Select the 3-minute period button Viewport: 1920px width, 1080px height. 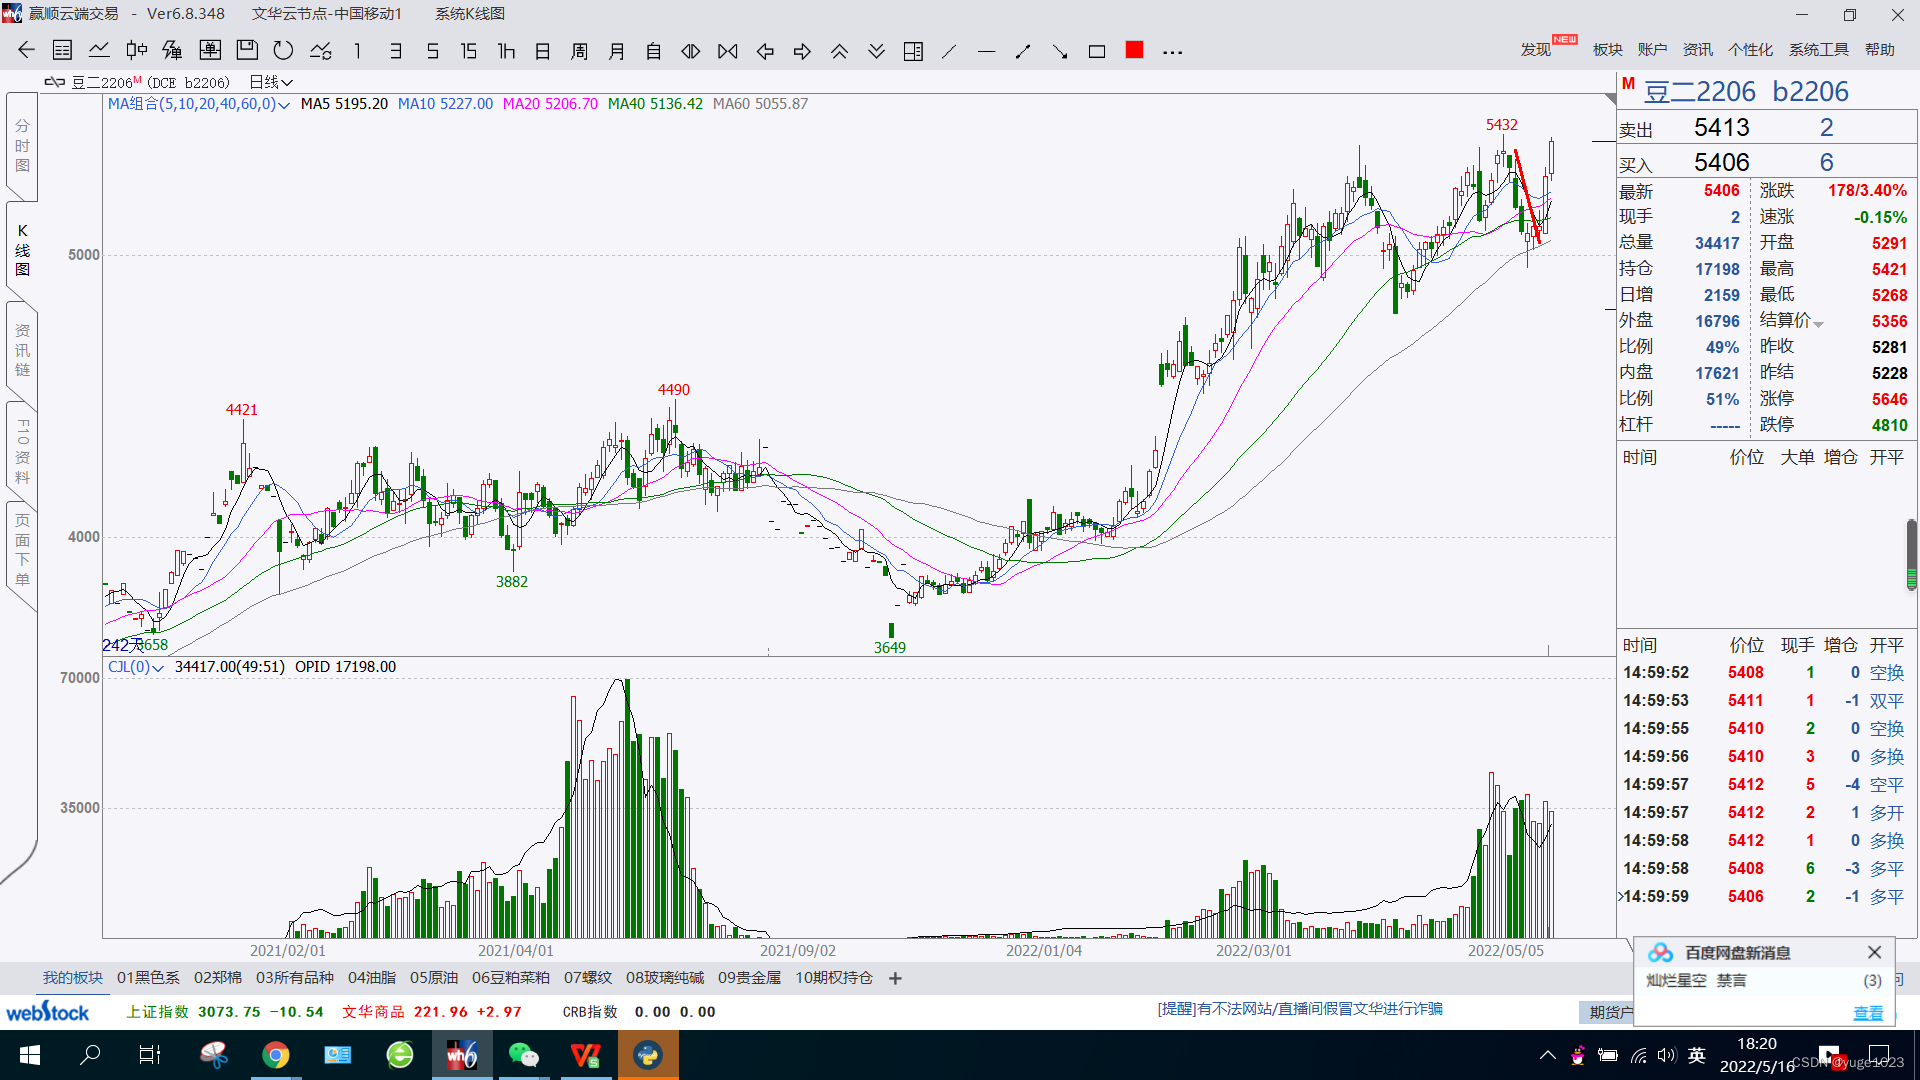pos(396,51)
